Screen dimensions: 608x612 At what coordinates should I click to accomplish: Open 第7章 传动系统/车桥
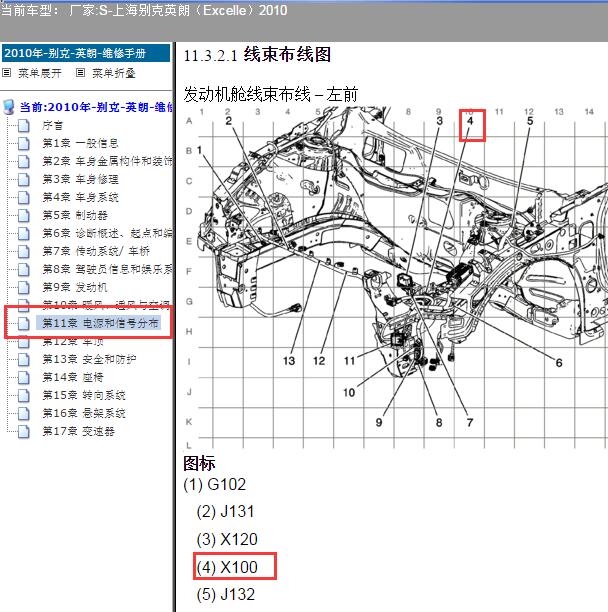(x=96, y=251)
